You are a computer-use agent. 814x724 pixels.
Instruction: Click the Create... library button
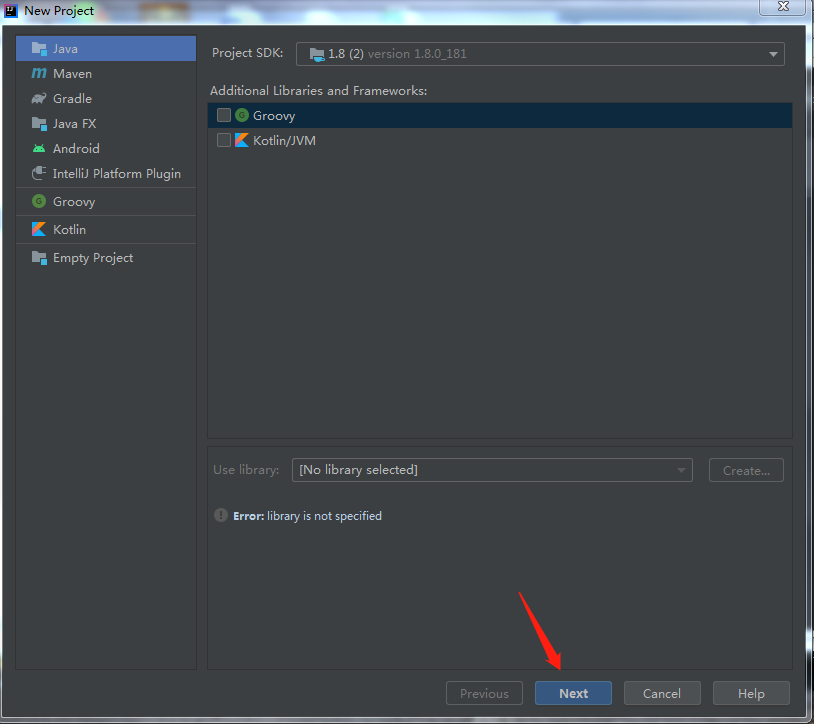746,470
